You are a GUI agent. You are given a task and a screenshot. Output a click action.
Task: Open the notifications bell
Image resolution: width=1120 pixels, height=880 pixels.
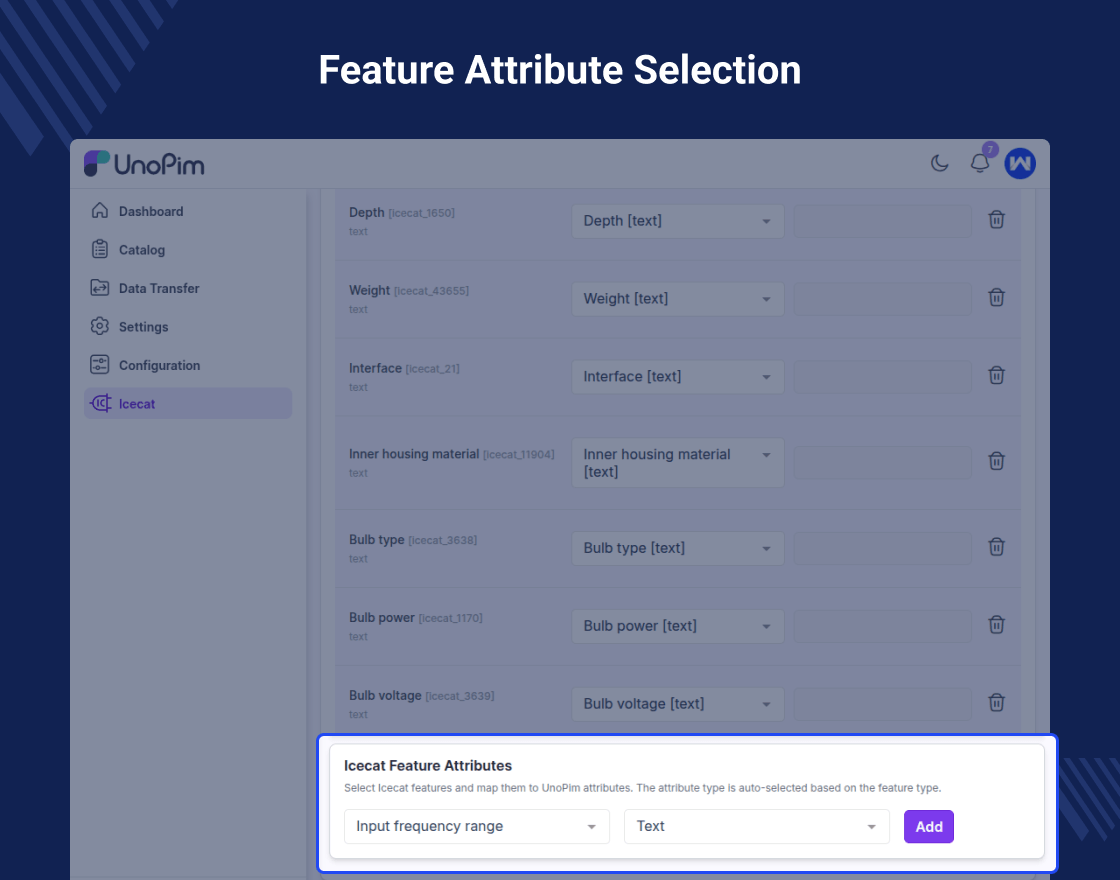[980, 163]
